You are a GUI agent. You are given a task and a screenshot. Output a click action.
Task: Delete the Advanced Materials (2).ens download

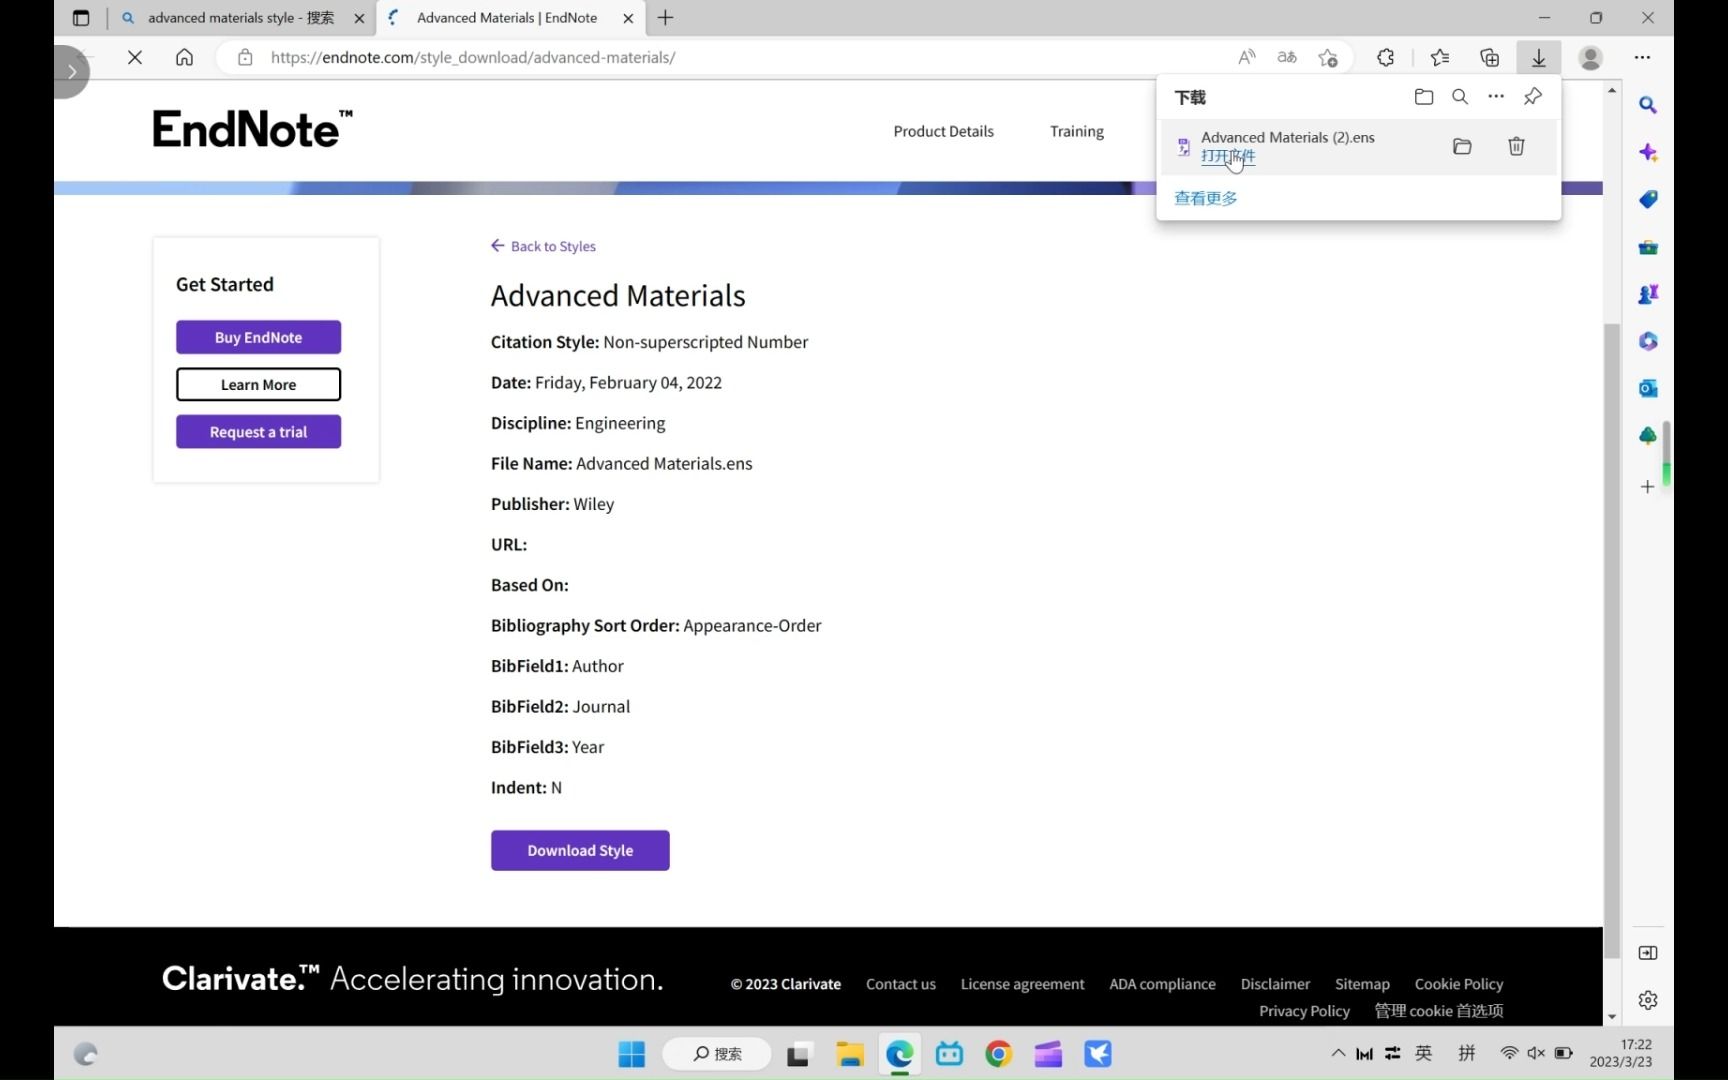click(1516, 147)
